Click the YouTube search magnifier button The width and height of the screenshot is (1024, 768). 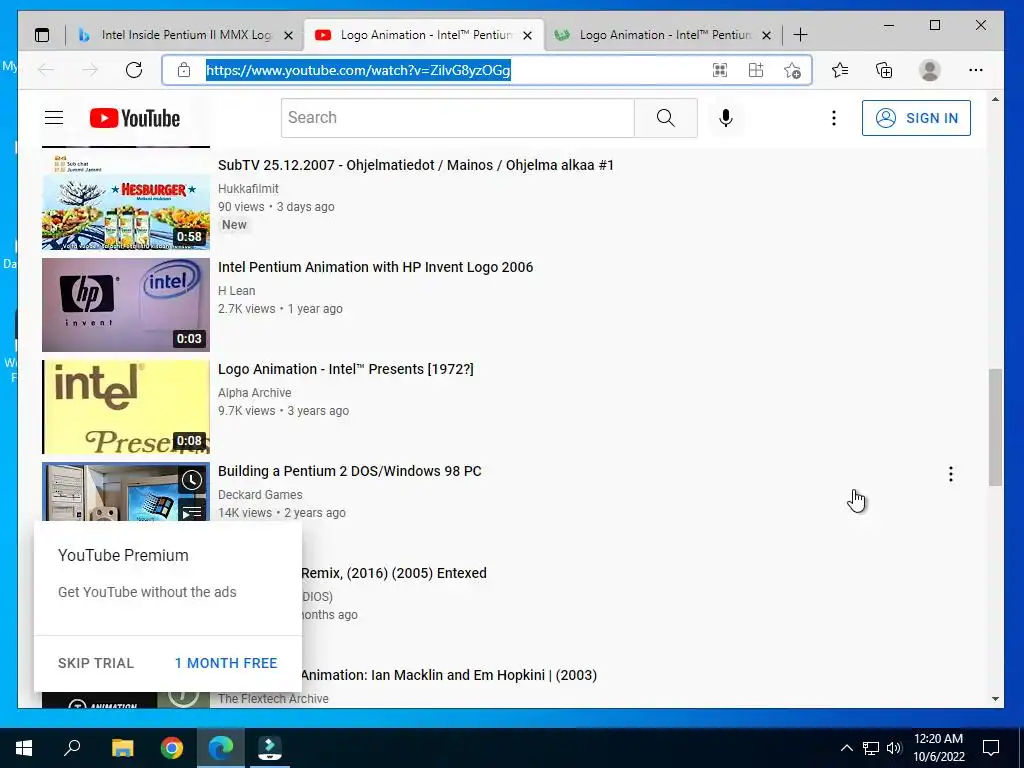click(665, 118)
